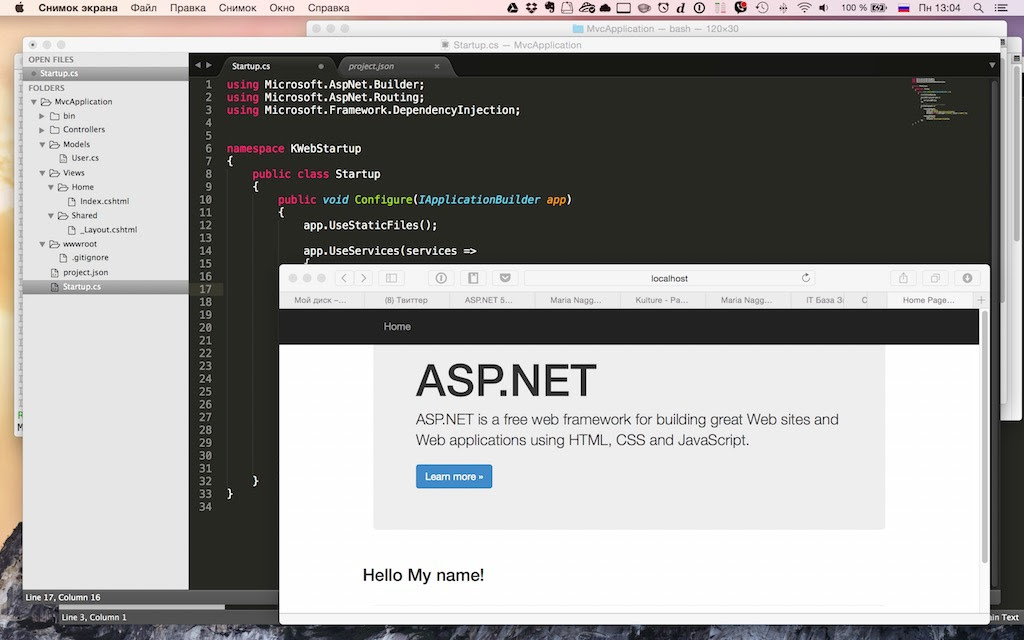Click the Safari page vertical scrollbar
The image size is (1024, 640).
click(985, 436)
